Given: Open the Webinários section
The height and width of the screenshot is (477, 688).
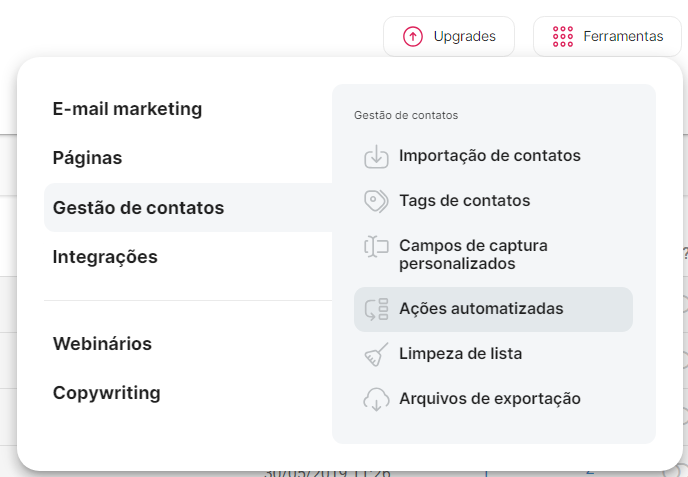Looking at the screenshot, I should click(x=102, y=344).
